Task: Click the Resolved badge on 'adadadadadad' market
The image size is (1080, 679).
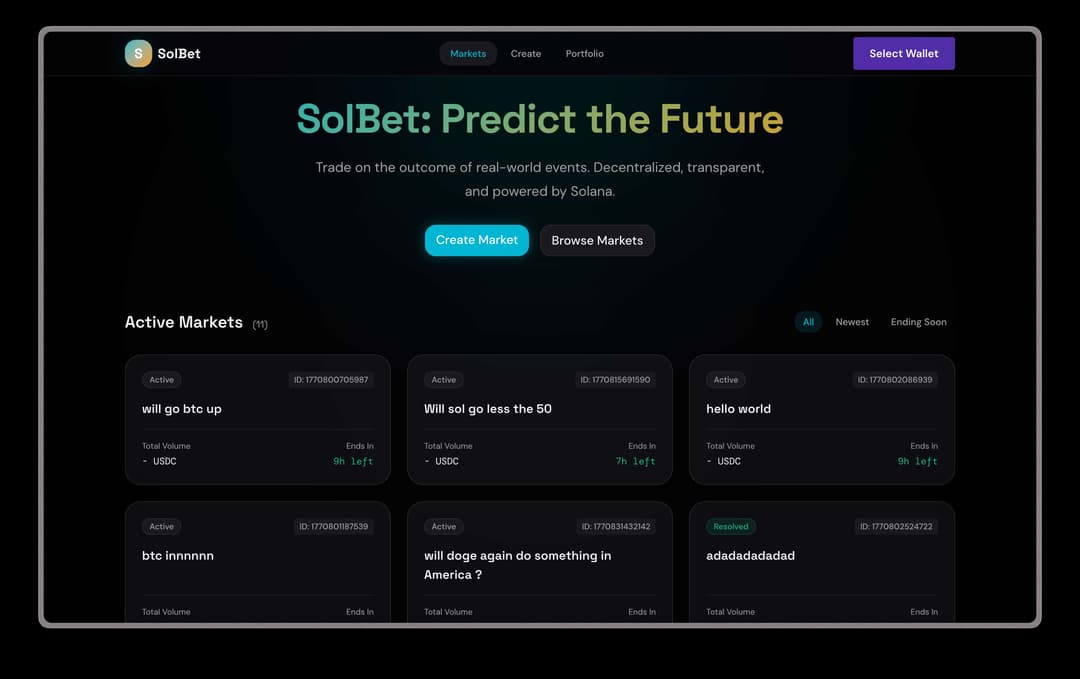Action: [730, 526]
